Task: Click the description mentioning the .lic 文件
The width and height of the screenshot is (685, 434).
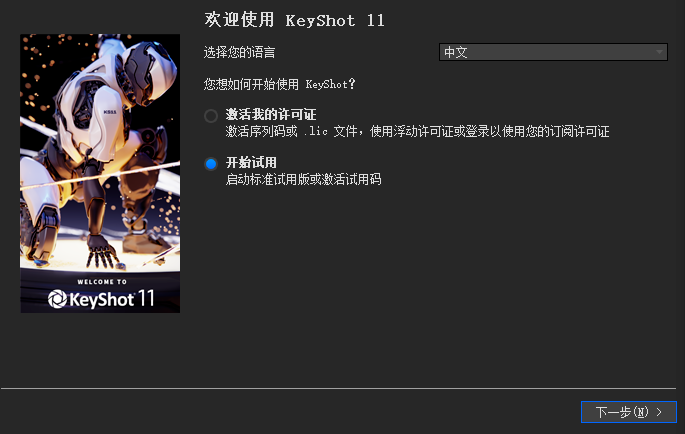Action: 417,131
